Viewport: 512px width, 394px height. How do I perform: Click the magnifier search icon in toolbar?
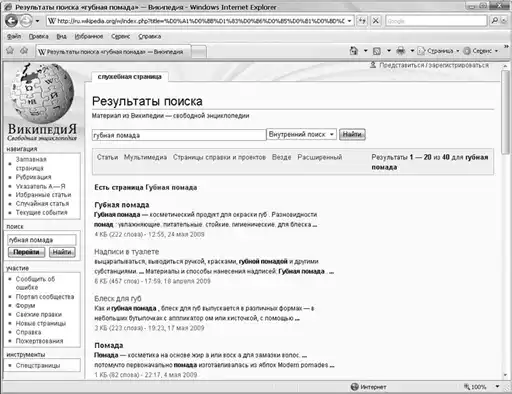coord(495,21)
